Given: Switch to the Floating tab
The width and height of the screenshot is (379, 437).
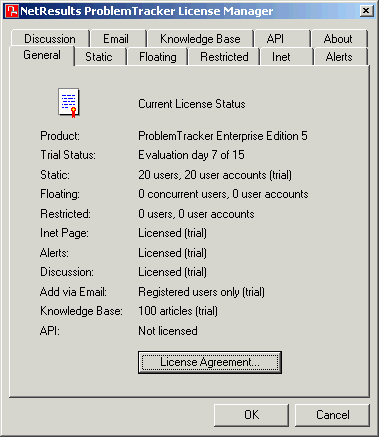Looking at the screenshot, I should click(158, 57).
